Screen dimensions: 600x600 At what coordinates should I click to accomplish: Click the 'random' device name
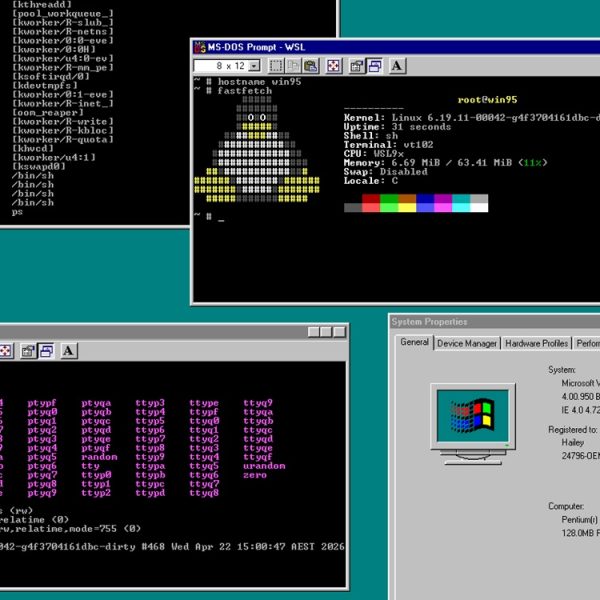pyautogui.click(x=99, y=457)
